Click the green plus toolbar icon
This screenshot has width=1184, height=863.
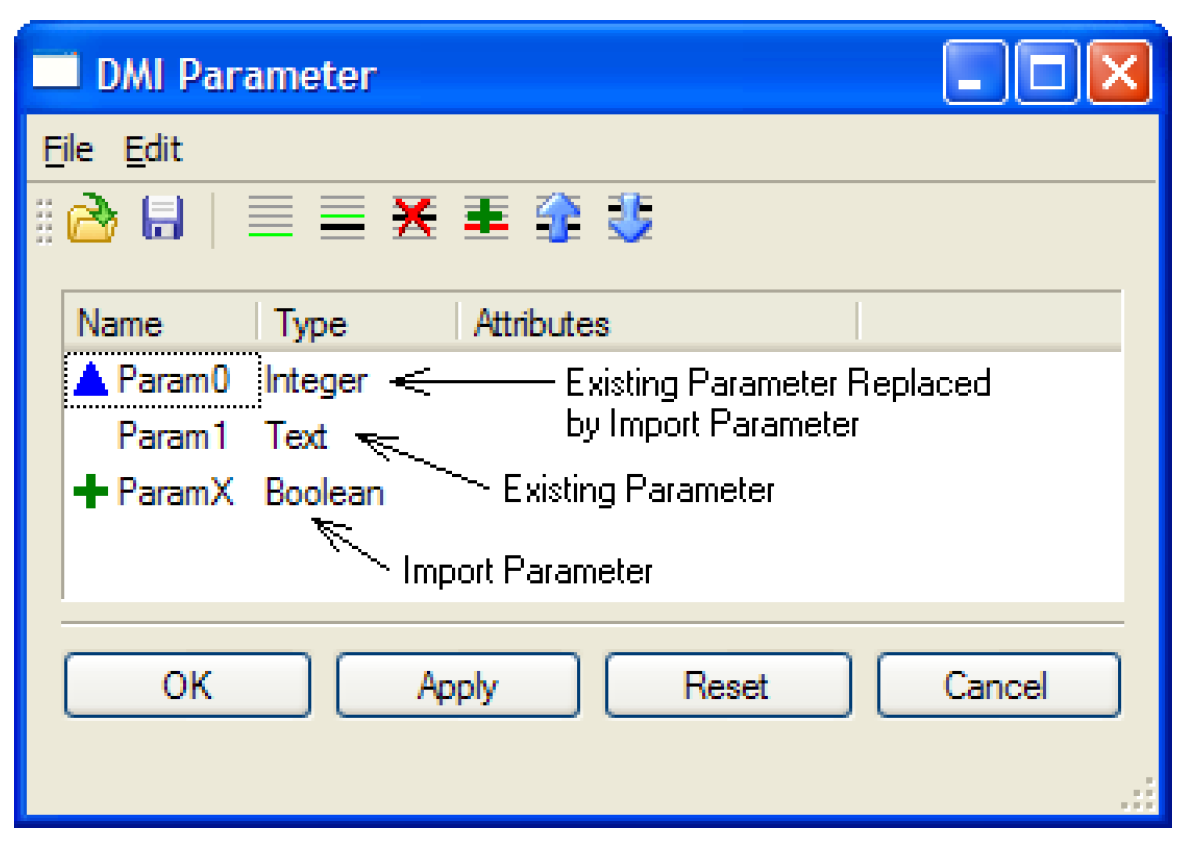point(486,218)
